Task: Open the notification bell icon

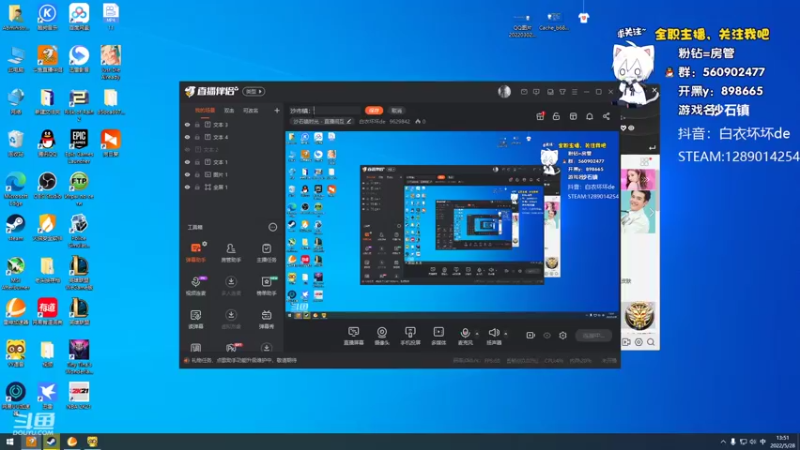Action: (589, 116)
